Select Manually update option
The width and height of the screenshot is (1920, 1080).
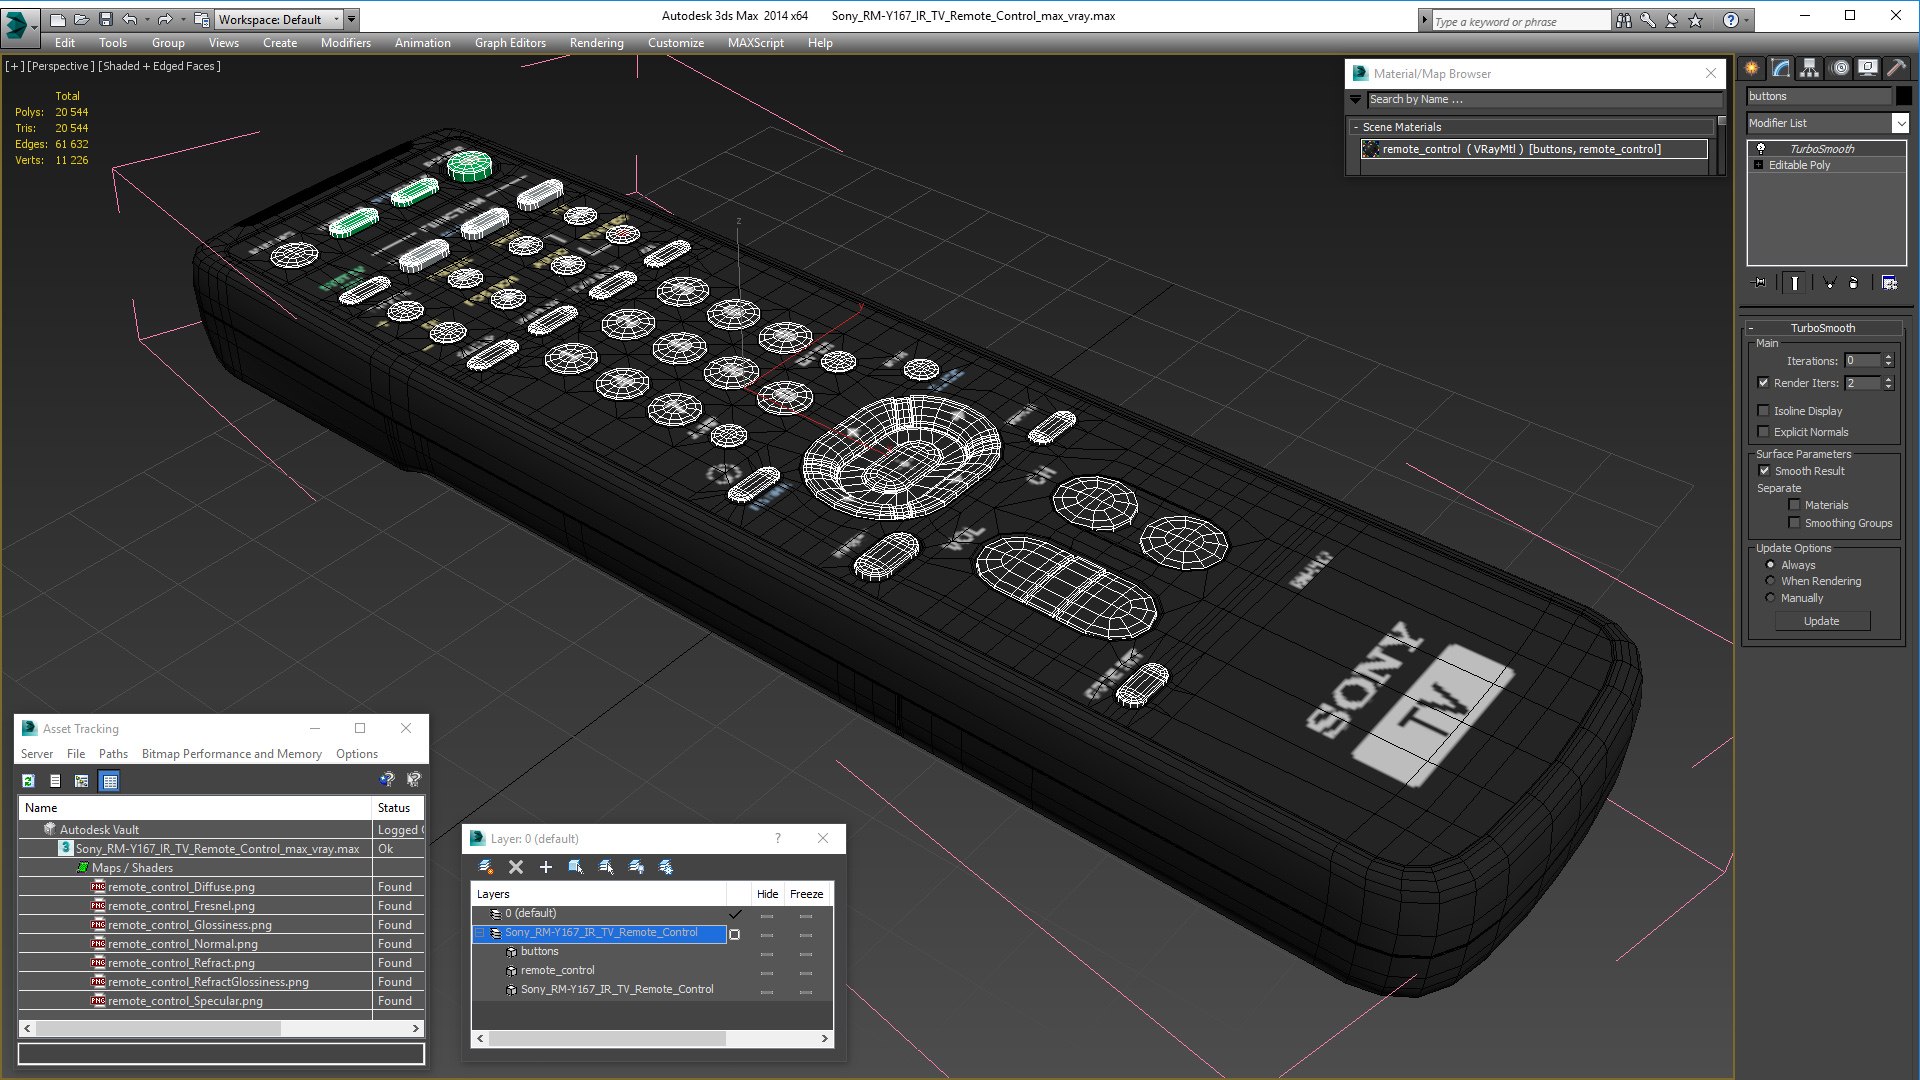1770,598
